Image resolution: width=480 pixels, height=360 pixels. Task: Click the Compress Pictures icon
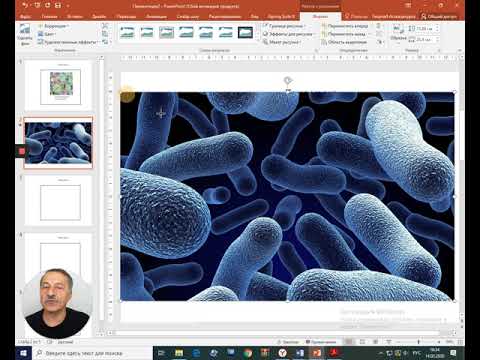[x=105, y=26]
